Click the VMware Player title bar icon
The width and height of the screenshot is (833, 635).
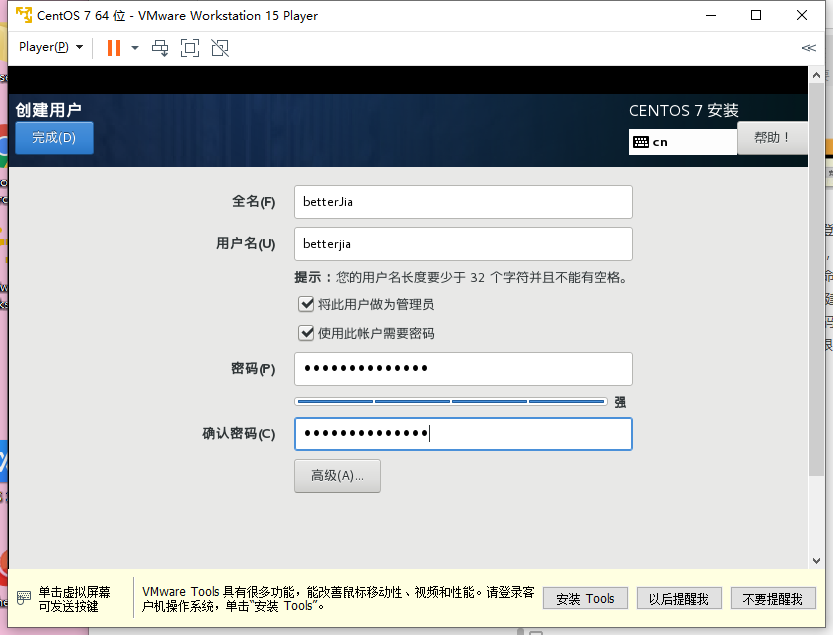pyautogui.click(x=24, y=15)
